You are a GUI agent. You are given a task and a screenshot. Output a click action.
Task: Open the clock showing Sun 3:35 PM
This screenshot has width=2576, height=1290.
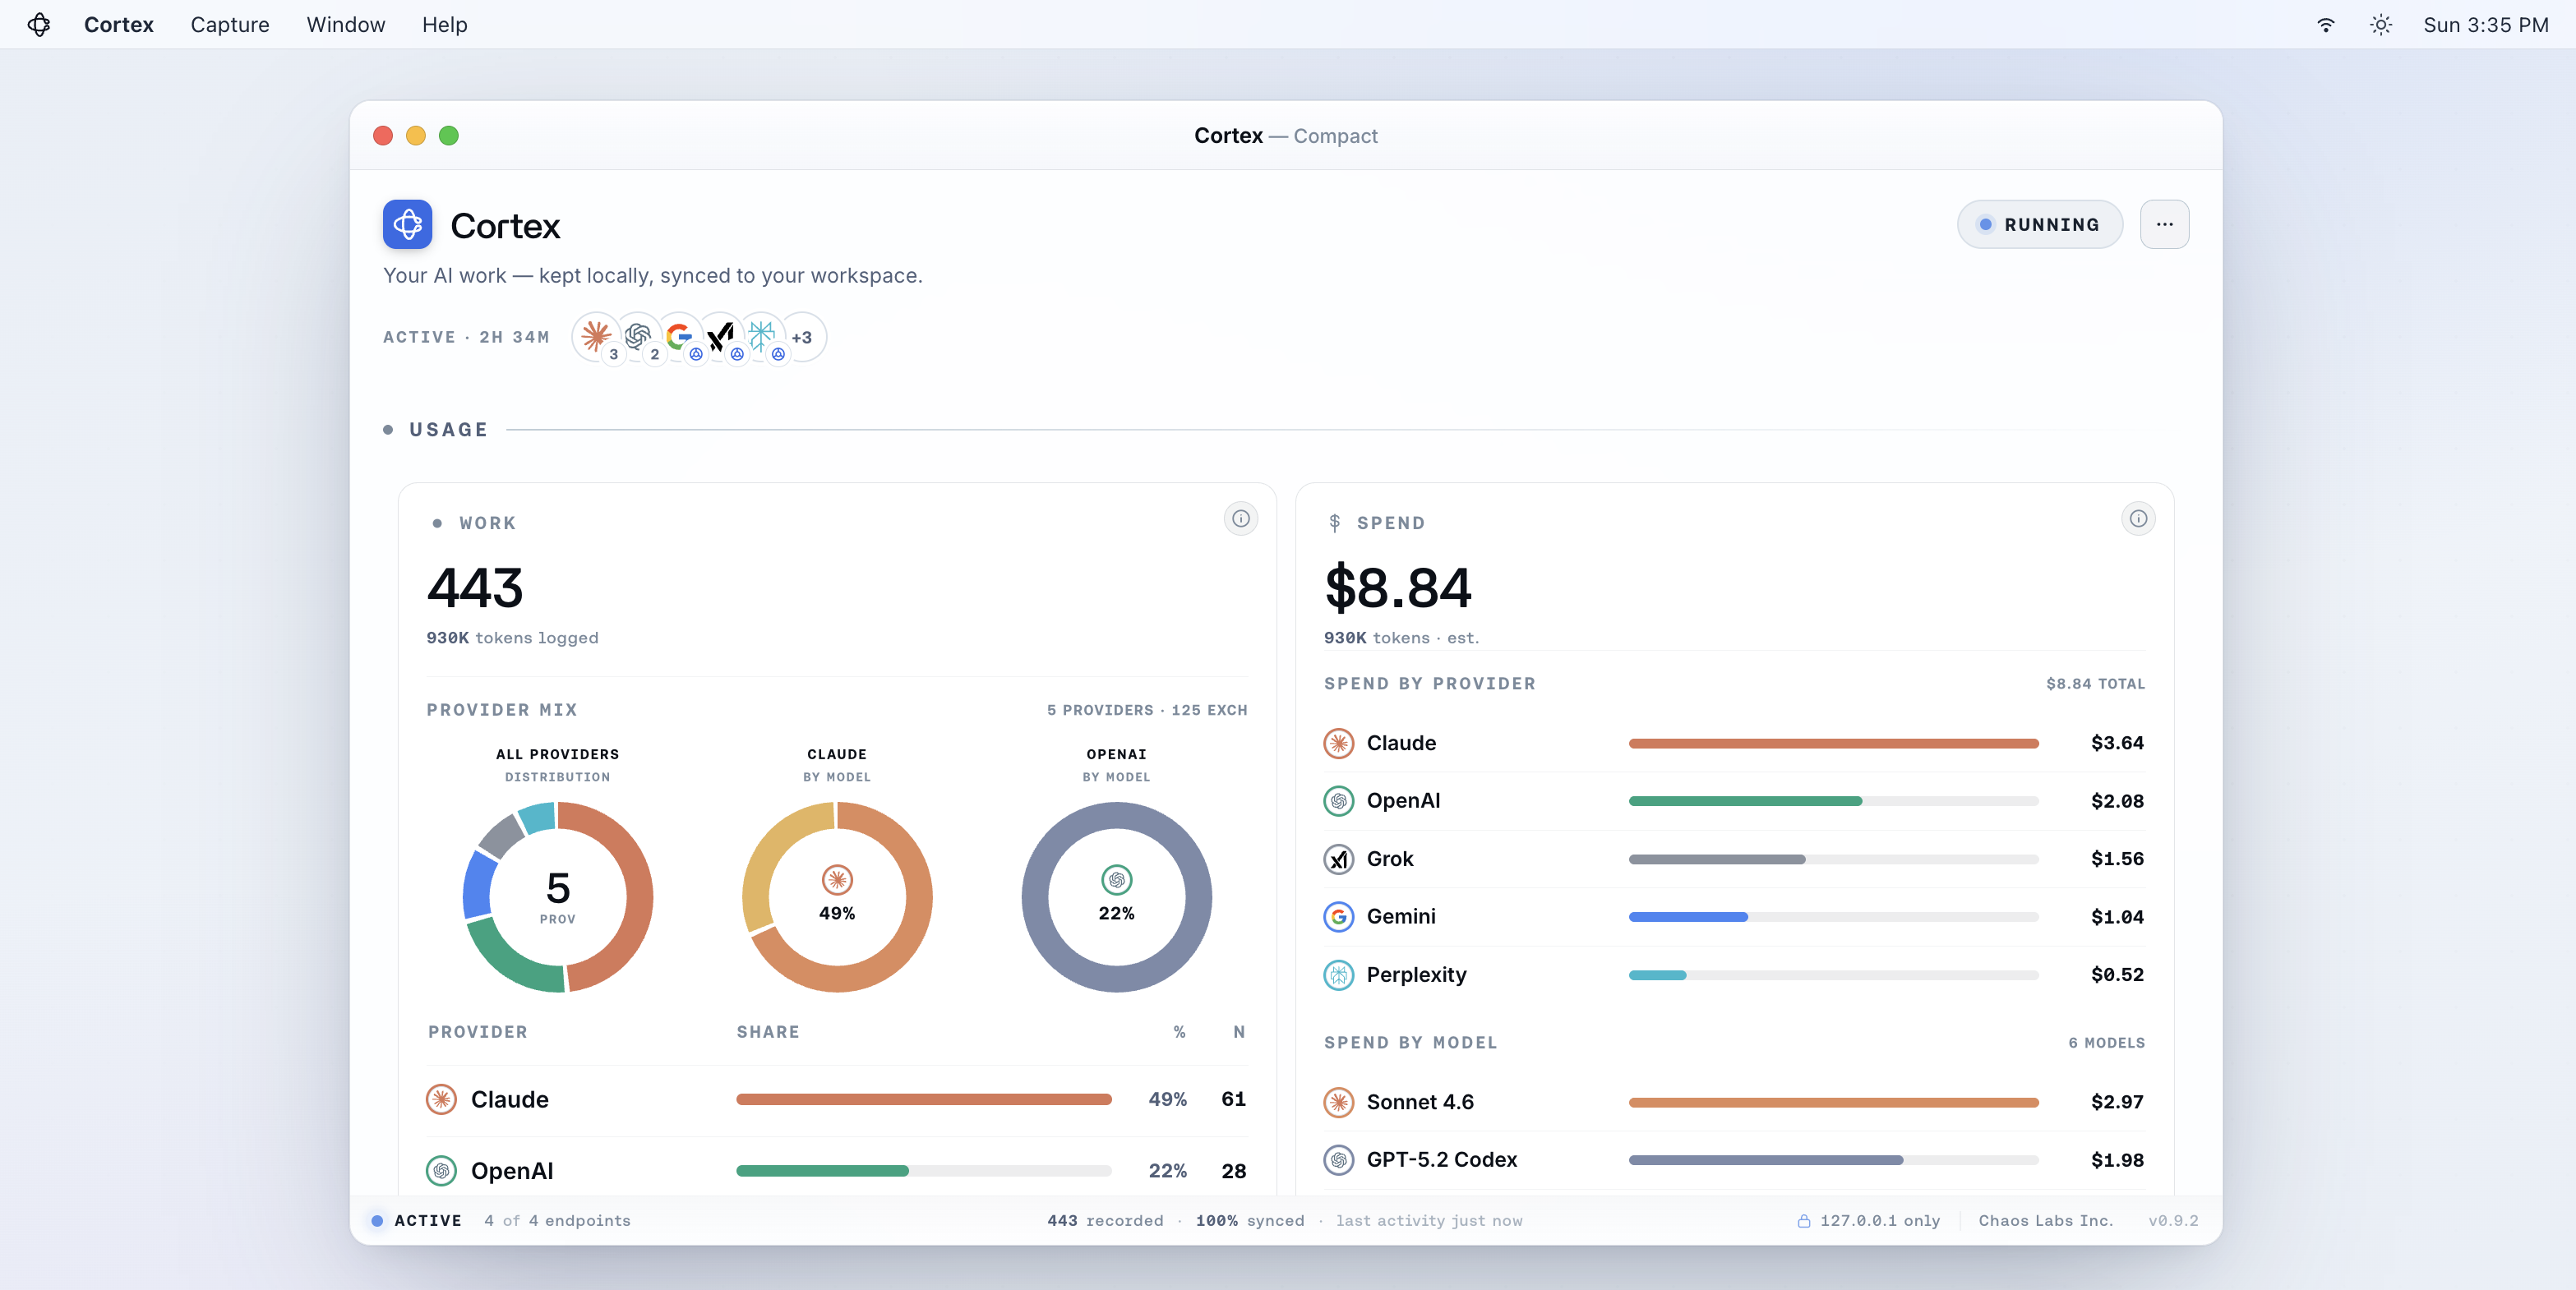[2486, 25]
